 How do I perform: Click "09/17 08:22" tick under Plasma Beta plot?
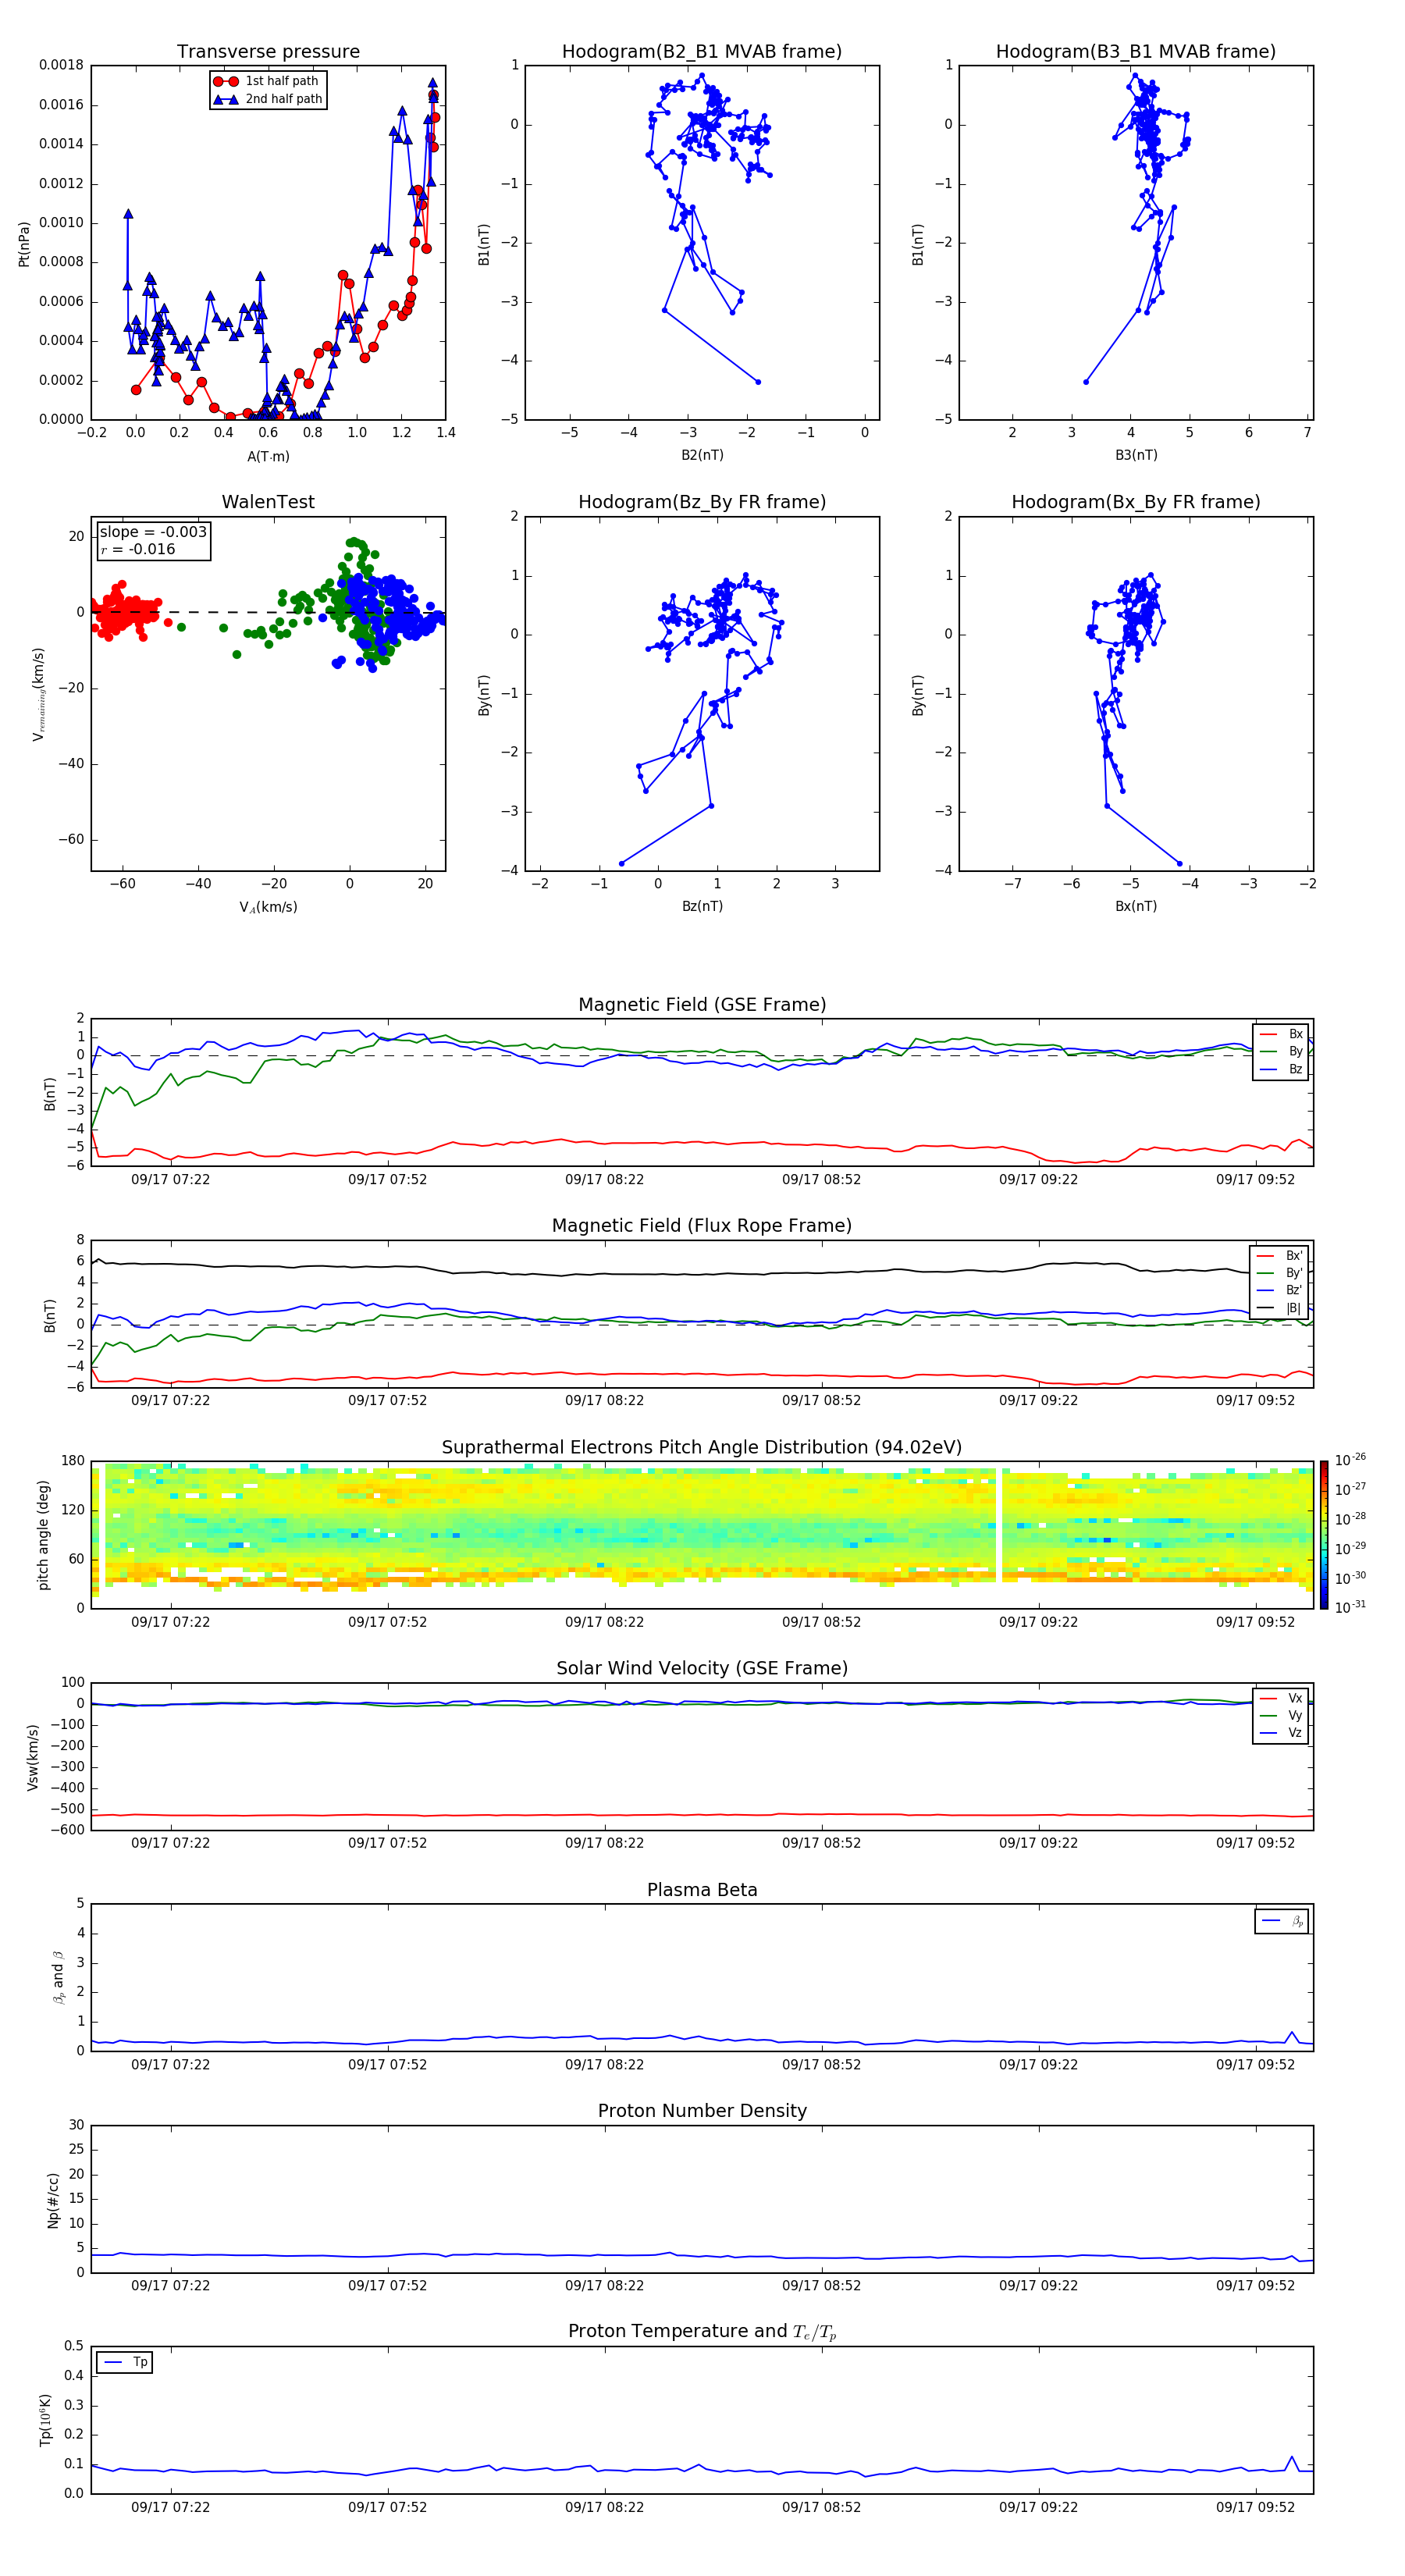point(604,2065)
